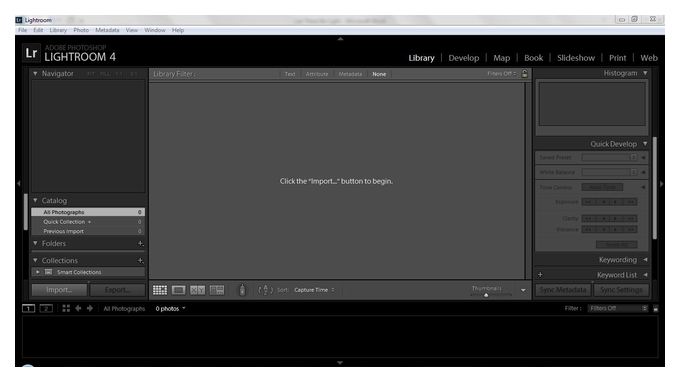The width and height of the screenshot is (680, 382).
Task: Click the Export button
Action: (x=118, y=290)
